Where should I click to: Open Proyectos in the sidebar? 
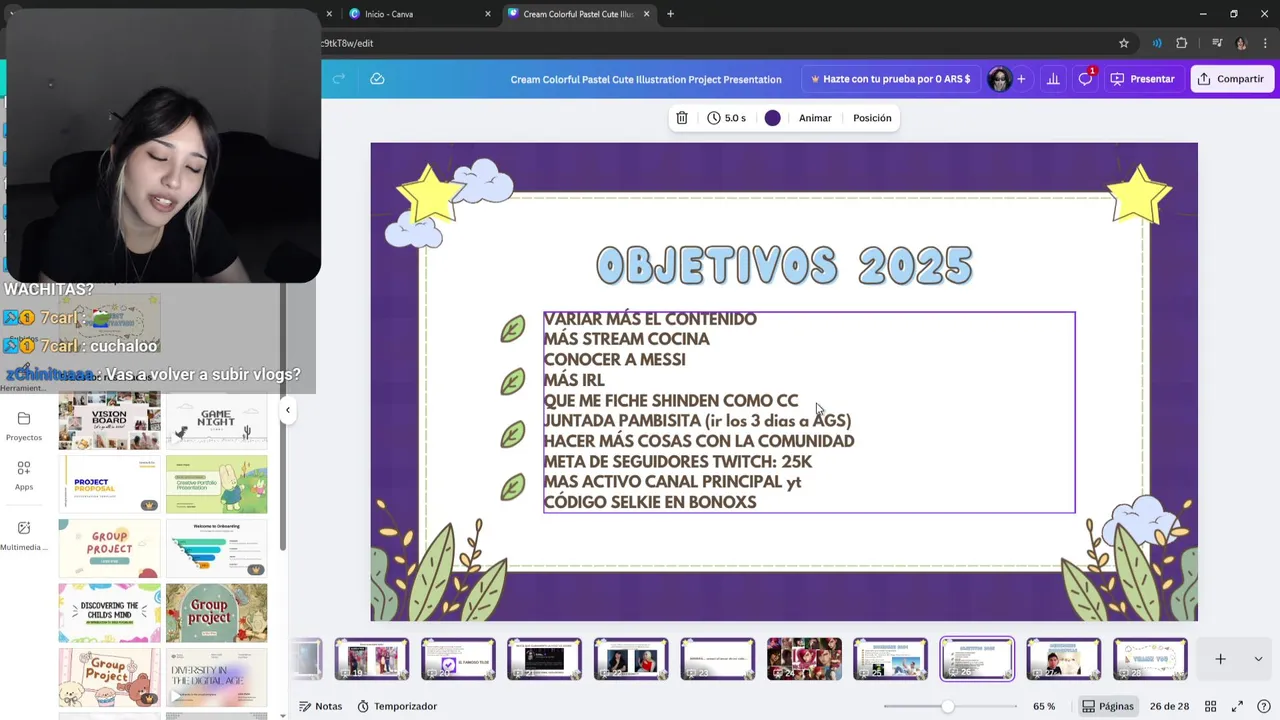point(24,426)
